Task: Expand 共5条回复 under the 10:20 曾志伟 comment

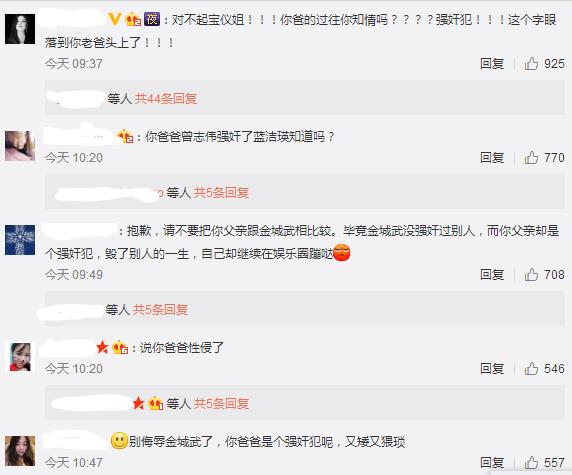Action: coord(221,193)
